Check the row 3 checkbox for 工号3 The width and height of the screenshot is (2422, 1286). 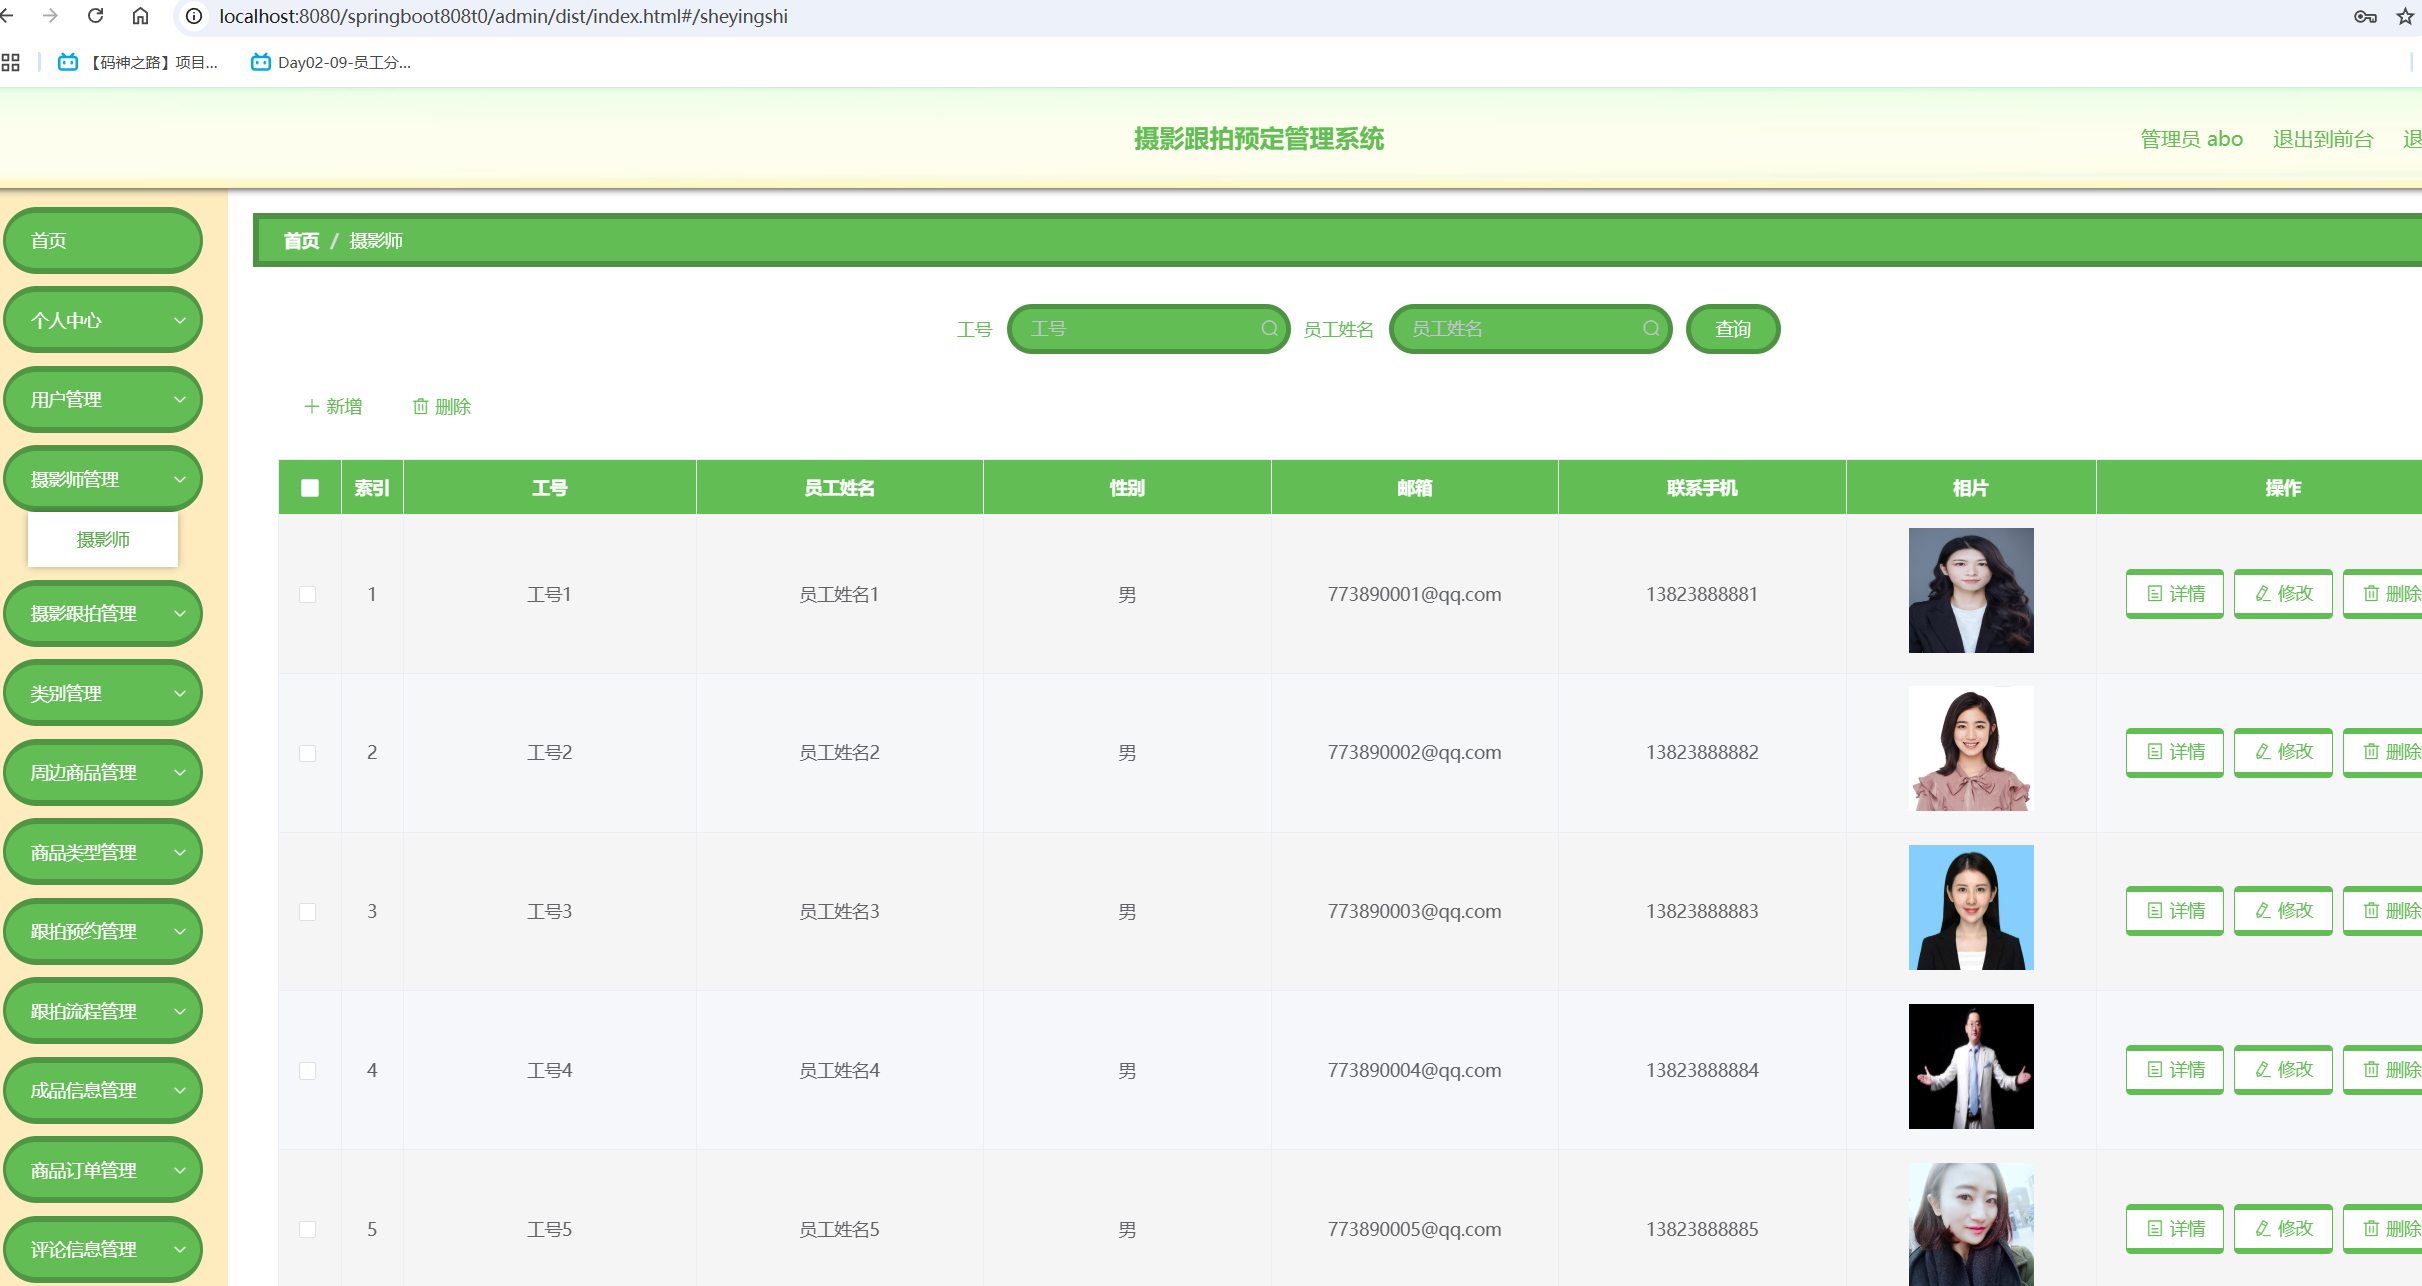(308, 912)
